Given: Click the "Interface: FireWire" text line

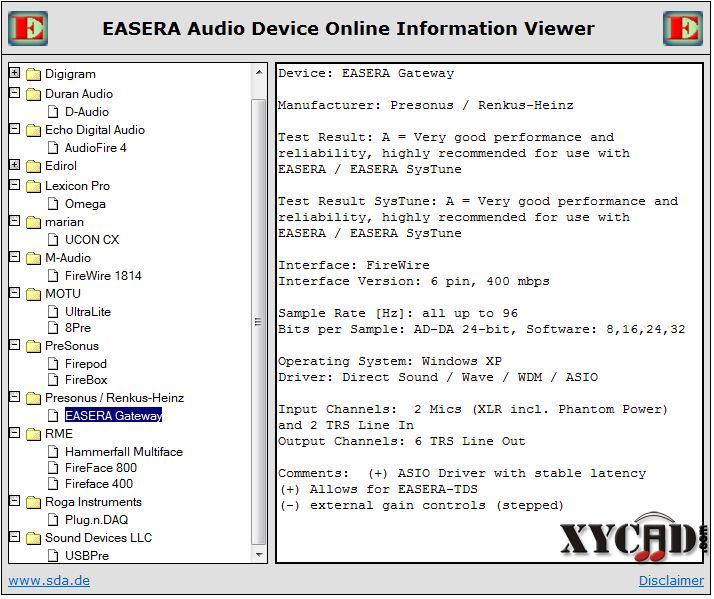Looking at the screenshot, I should (x=354, y=265).
